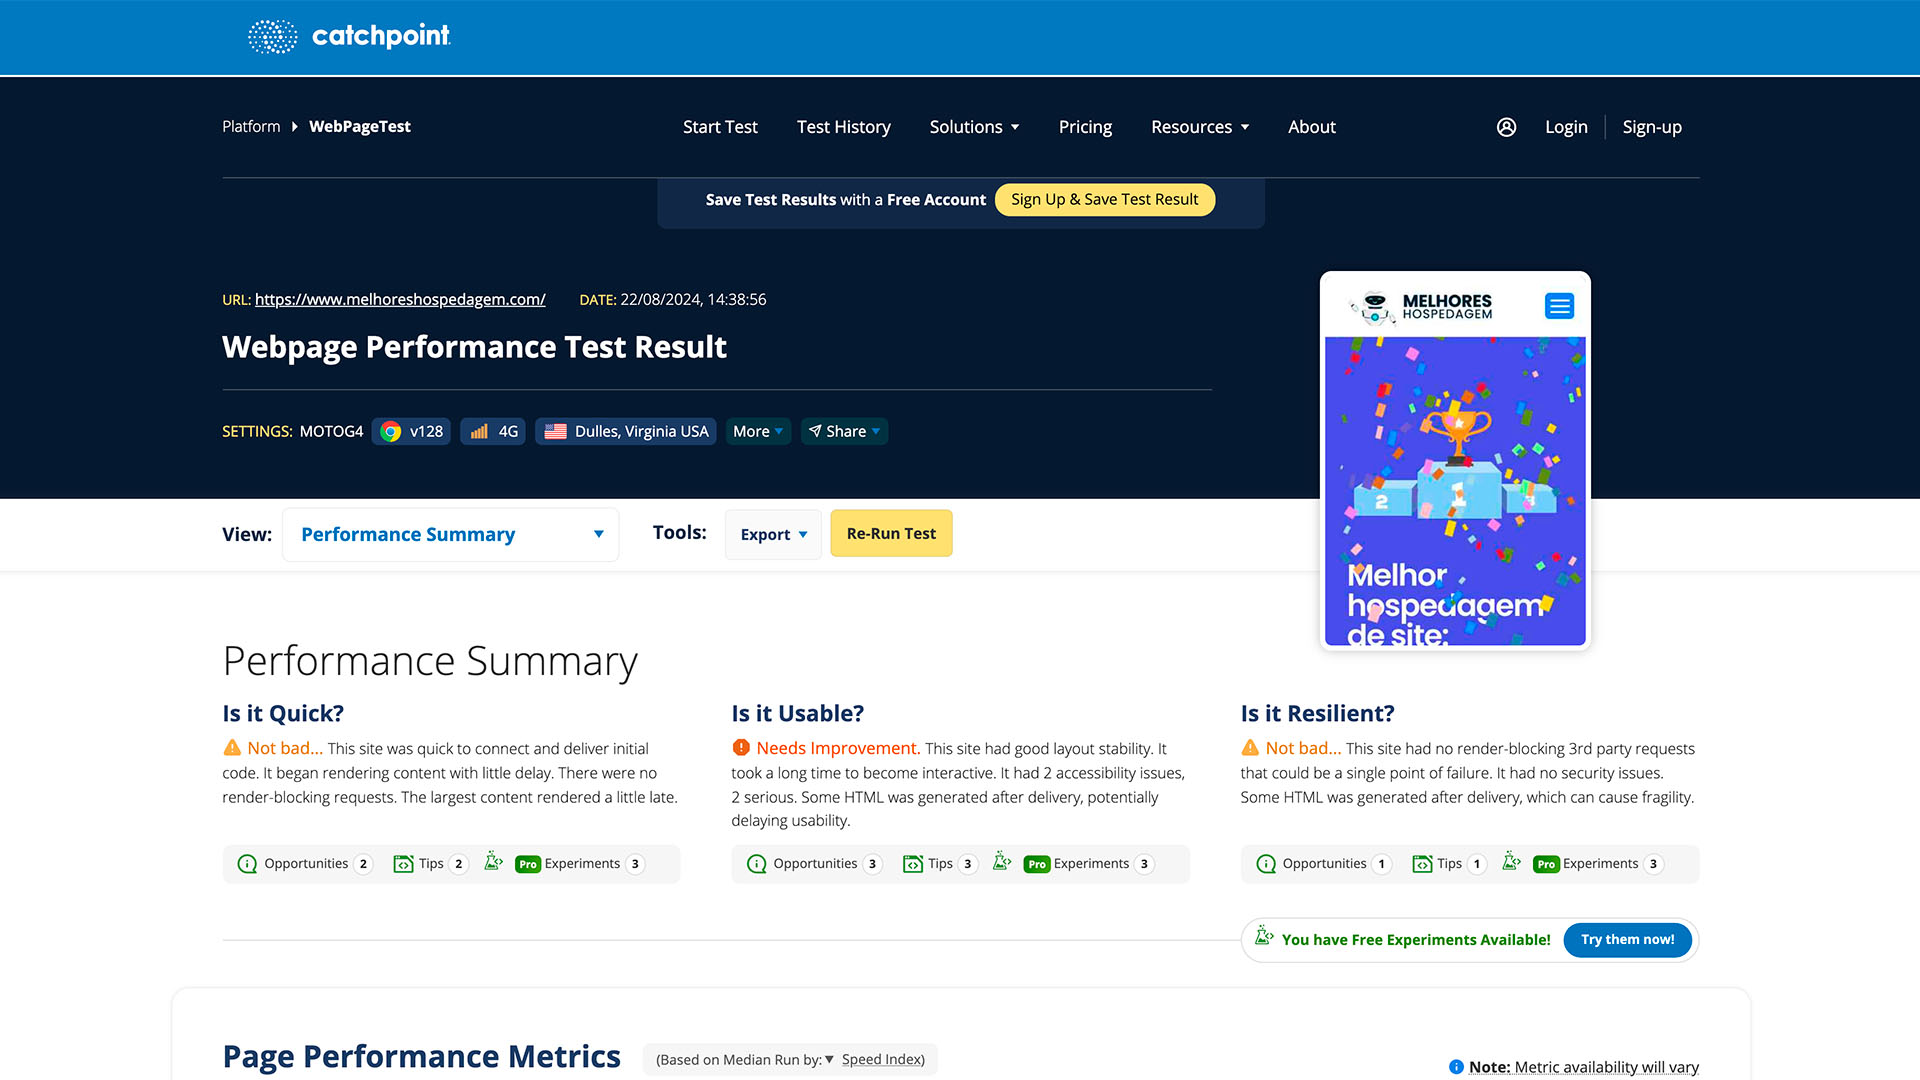The height and width of the screenshot is (1080, 1920).
Task: Click Experiments flask icon under Is it Resilient
Action: tap(1511, 861)
